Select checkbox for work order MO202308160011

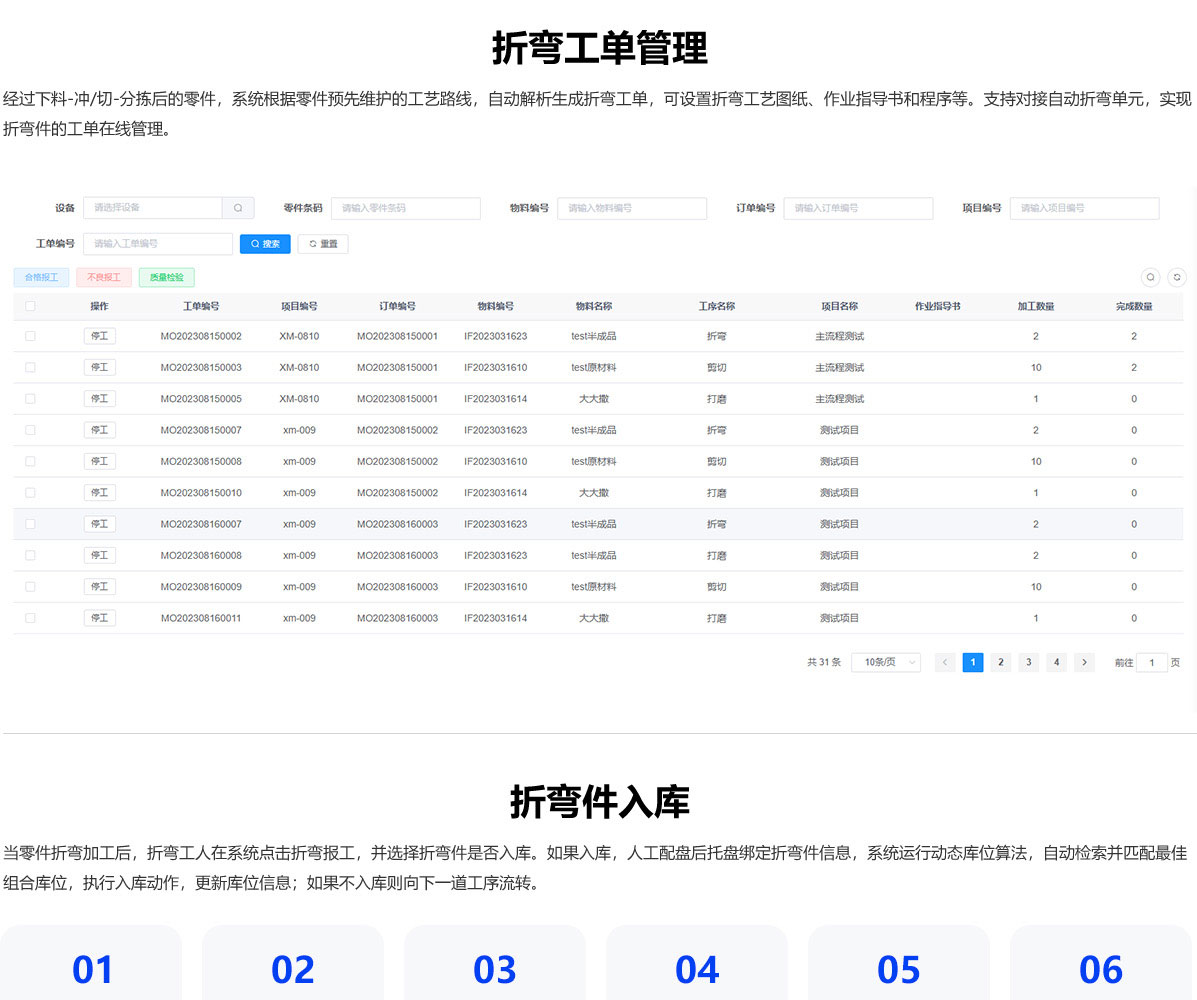coord(30,618)
